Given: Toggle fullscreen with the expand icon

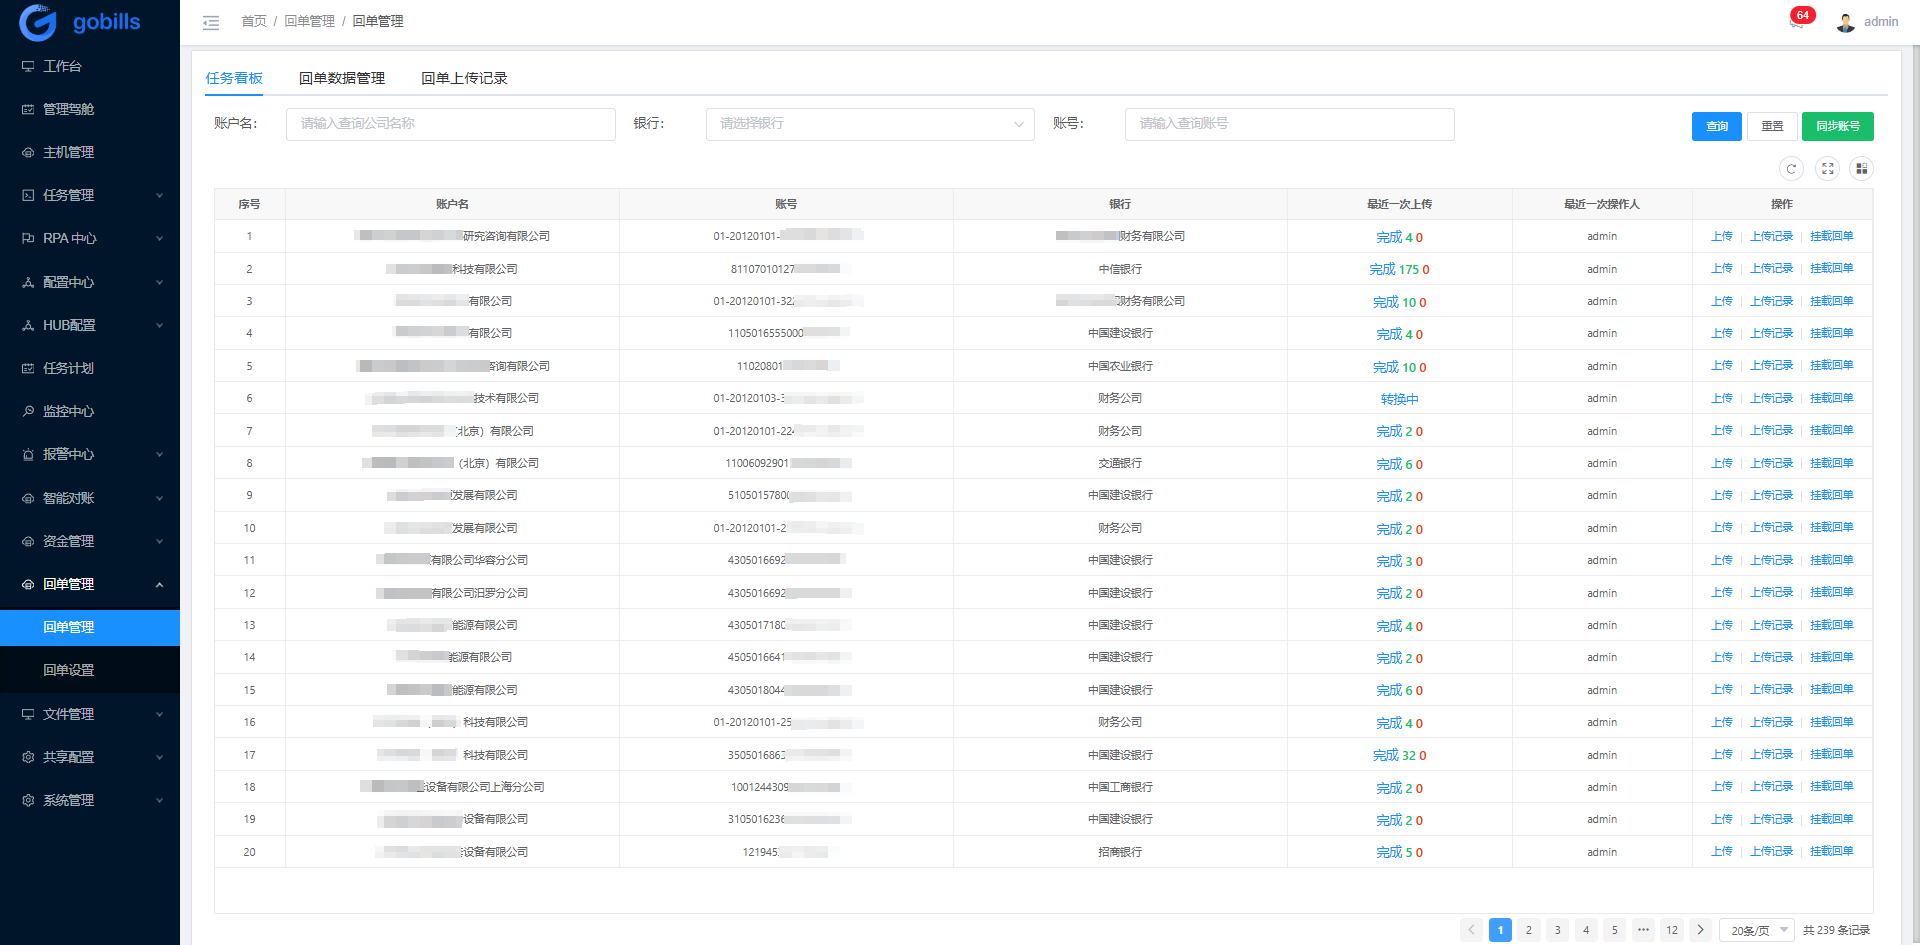Looking at the screenshot, I should pos(1827,169).
